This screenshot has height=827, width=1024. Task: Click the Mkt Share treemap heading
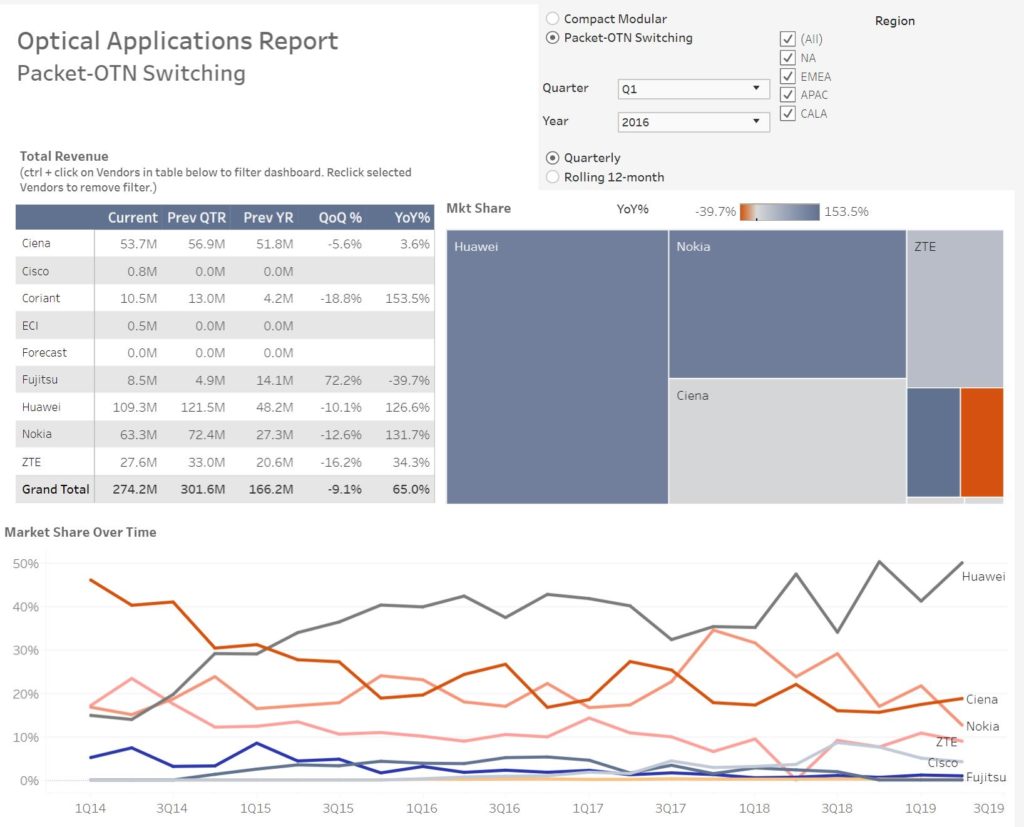point(479,208)
